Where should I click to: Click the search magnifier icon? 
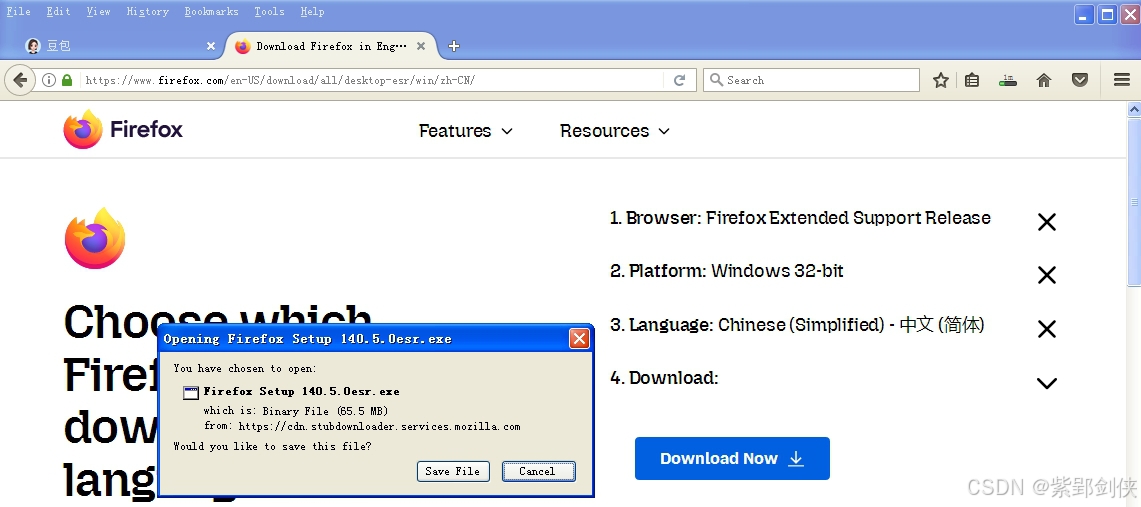(x=716, y=80)
